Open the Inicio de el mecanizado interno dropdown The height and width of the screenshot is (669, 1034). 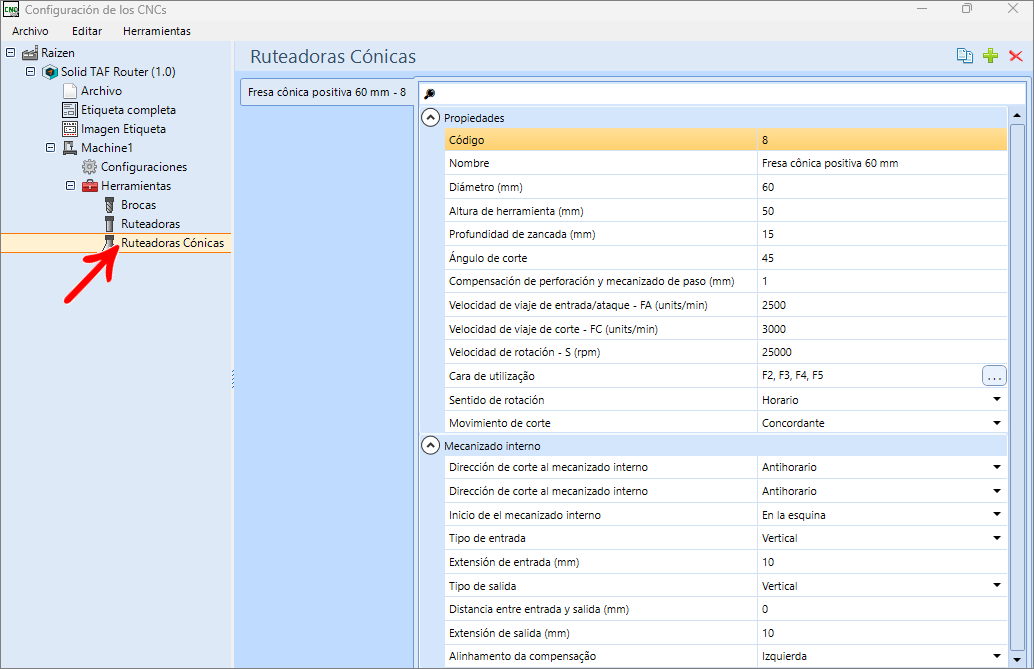(996, 515)
